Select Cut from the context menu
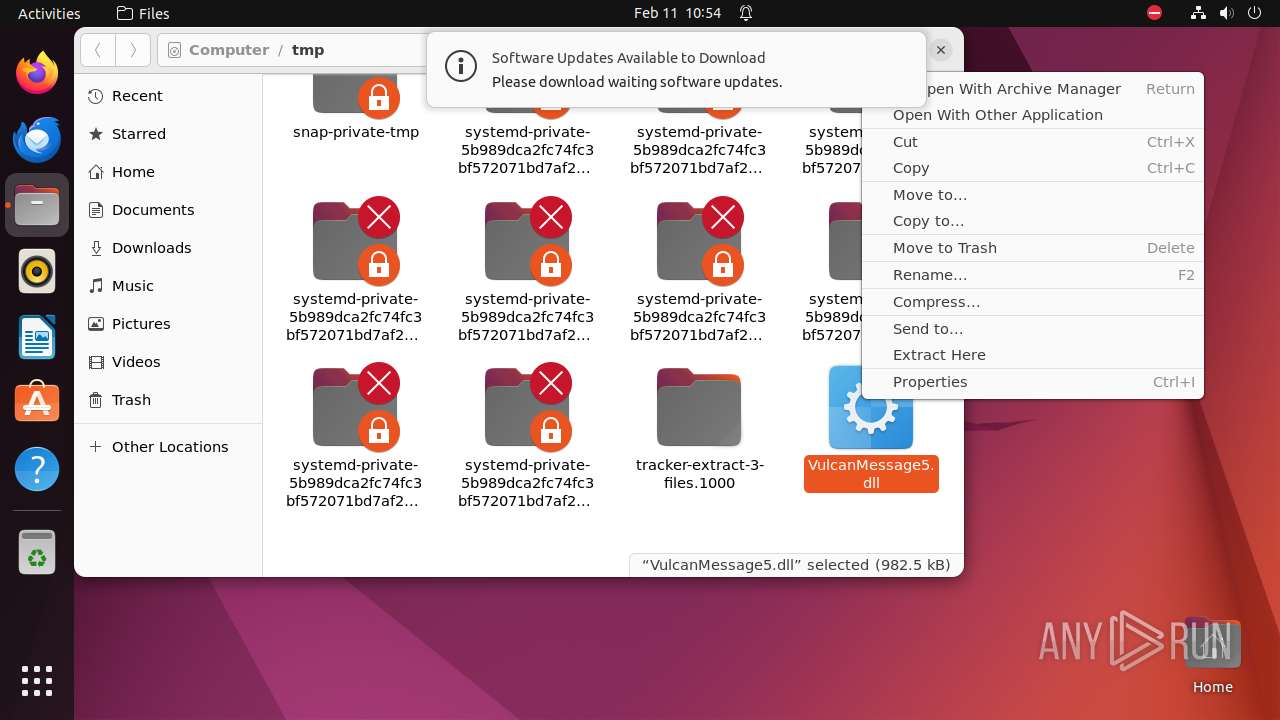1280x720 pixels. pyautogui.click(x=1033, y=142)
